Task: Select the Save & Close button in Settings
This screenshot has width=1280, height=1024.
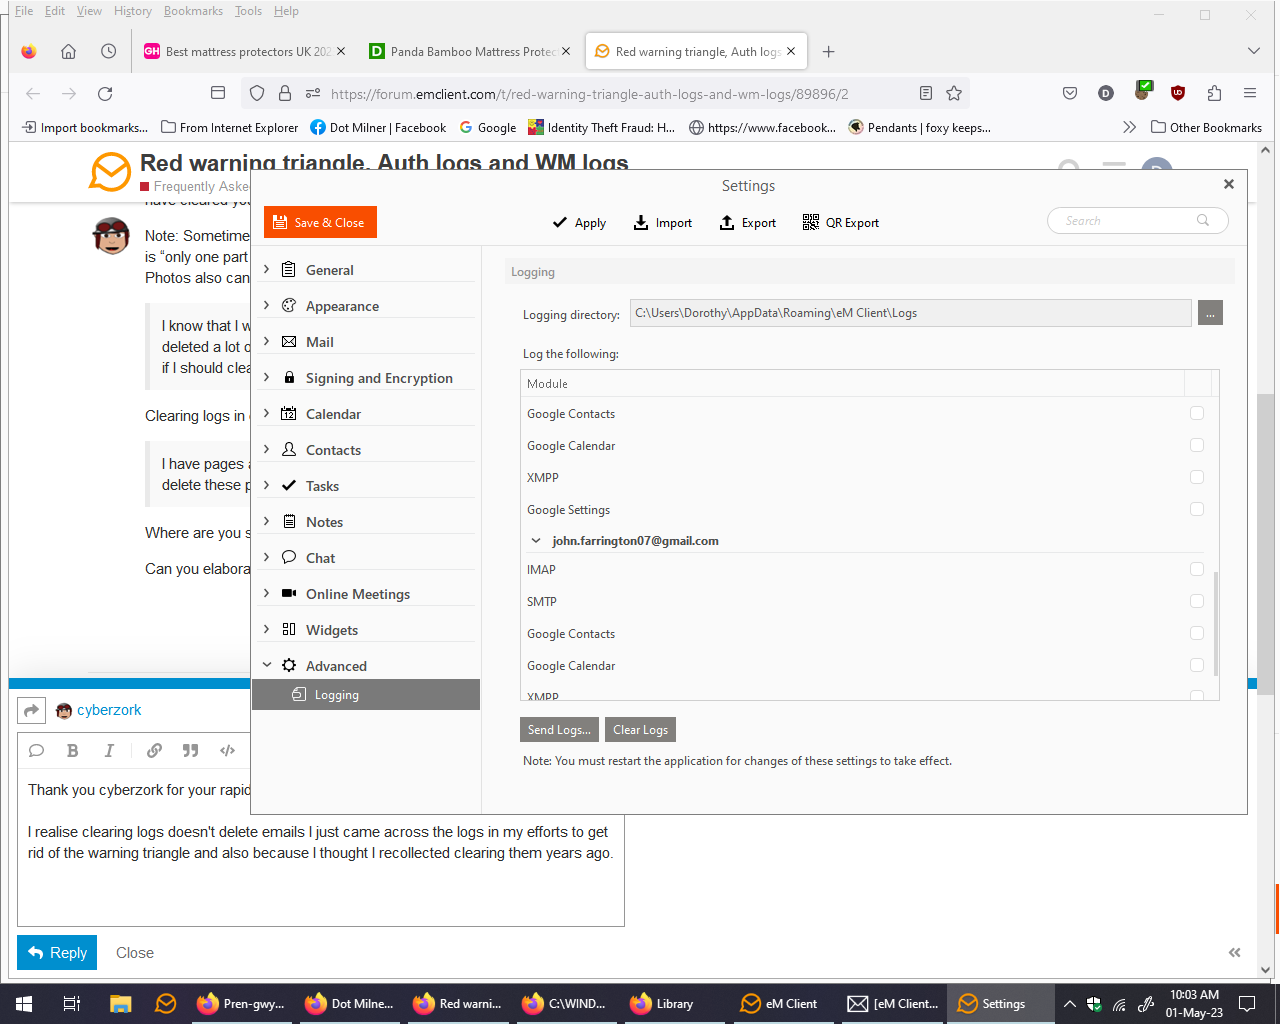Action: [x=320, y=222]
